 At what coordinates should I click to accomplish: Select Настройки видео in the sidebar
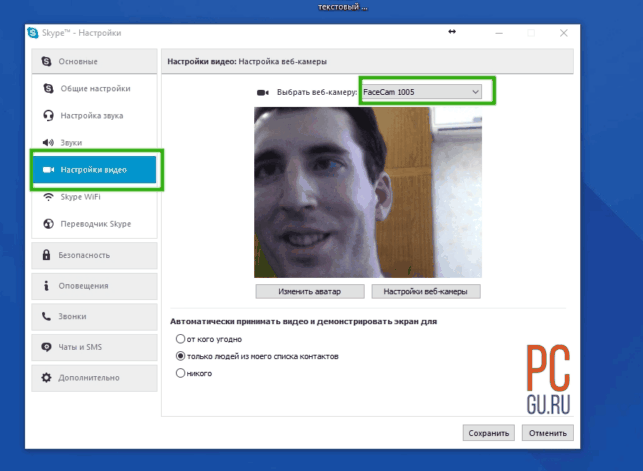click(94, 170)
